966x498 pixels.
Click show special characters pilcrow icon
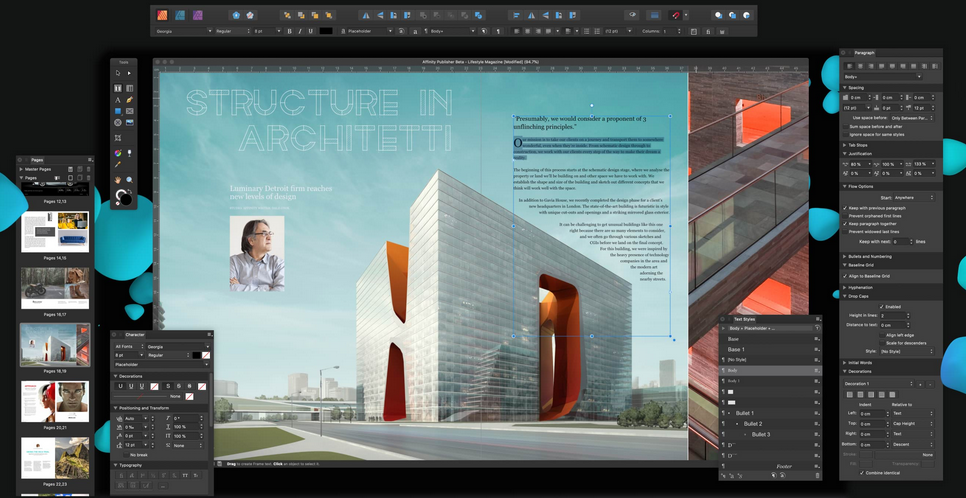[x=498, y=31]
